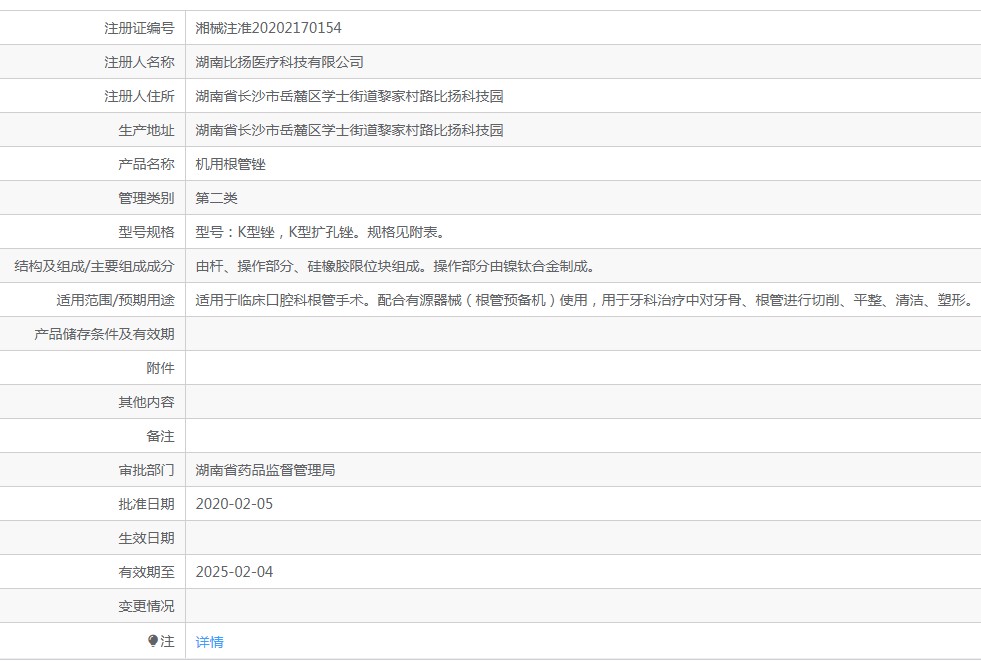Select expiry date 2025-02-04
981x661 pixels.
tap(235, 572)
